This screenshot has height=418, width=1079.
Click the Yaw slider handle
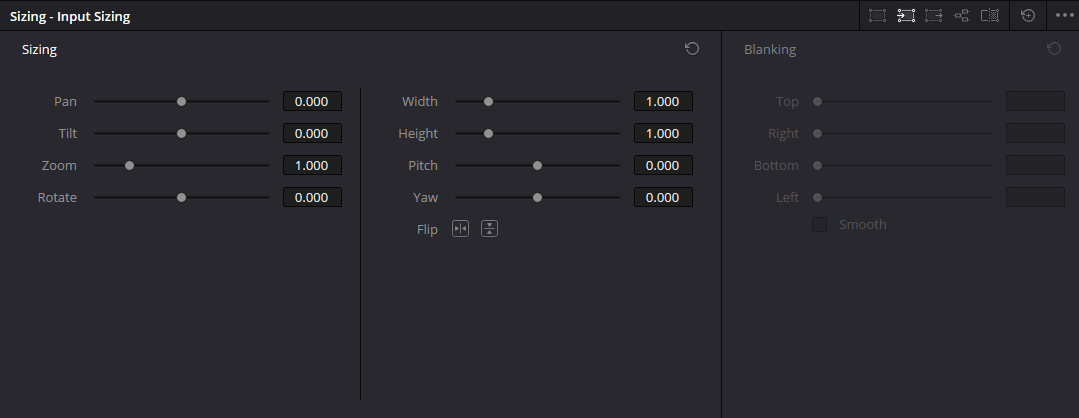click(x=537, y=198)
